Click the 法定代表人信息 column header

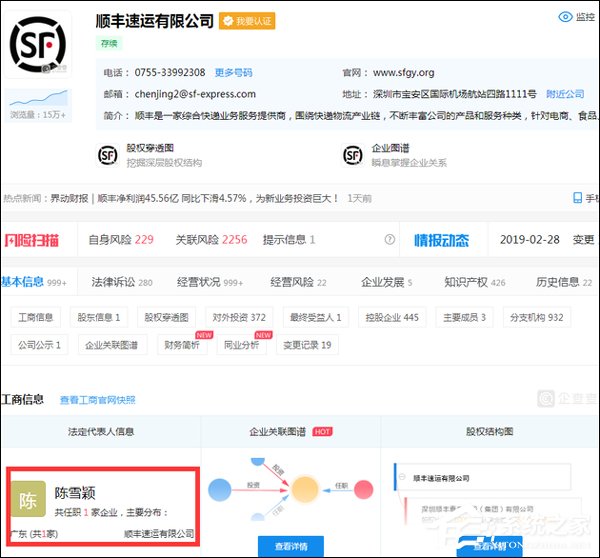pos(101,431)
